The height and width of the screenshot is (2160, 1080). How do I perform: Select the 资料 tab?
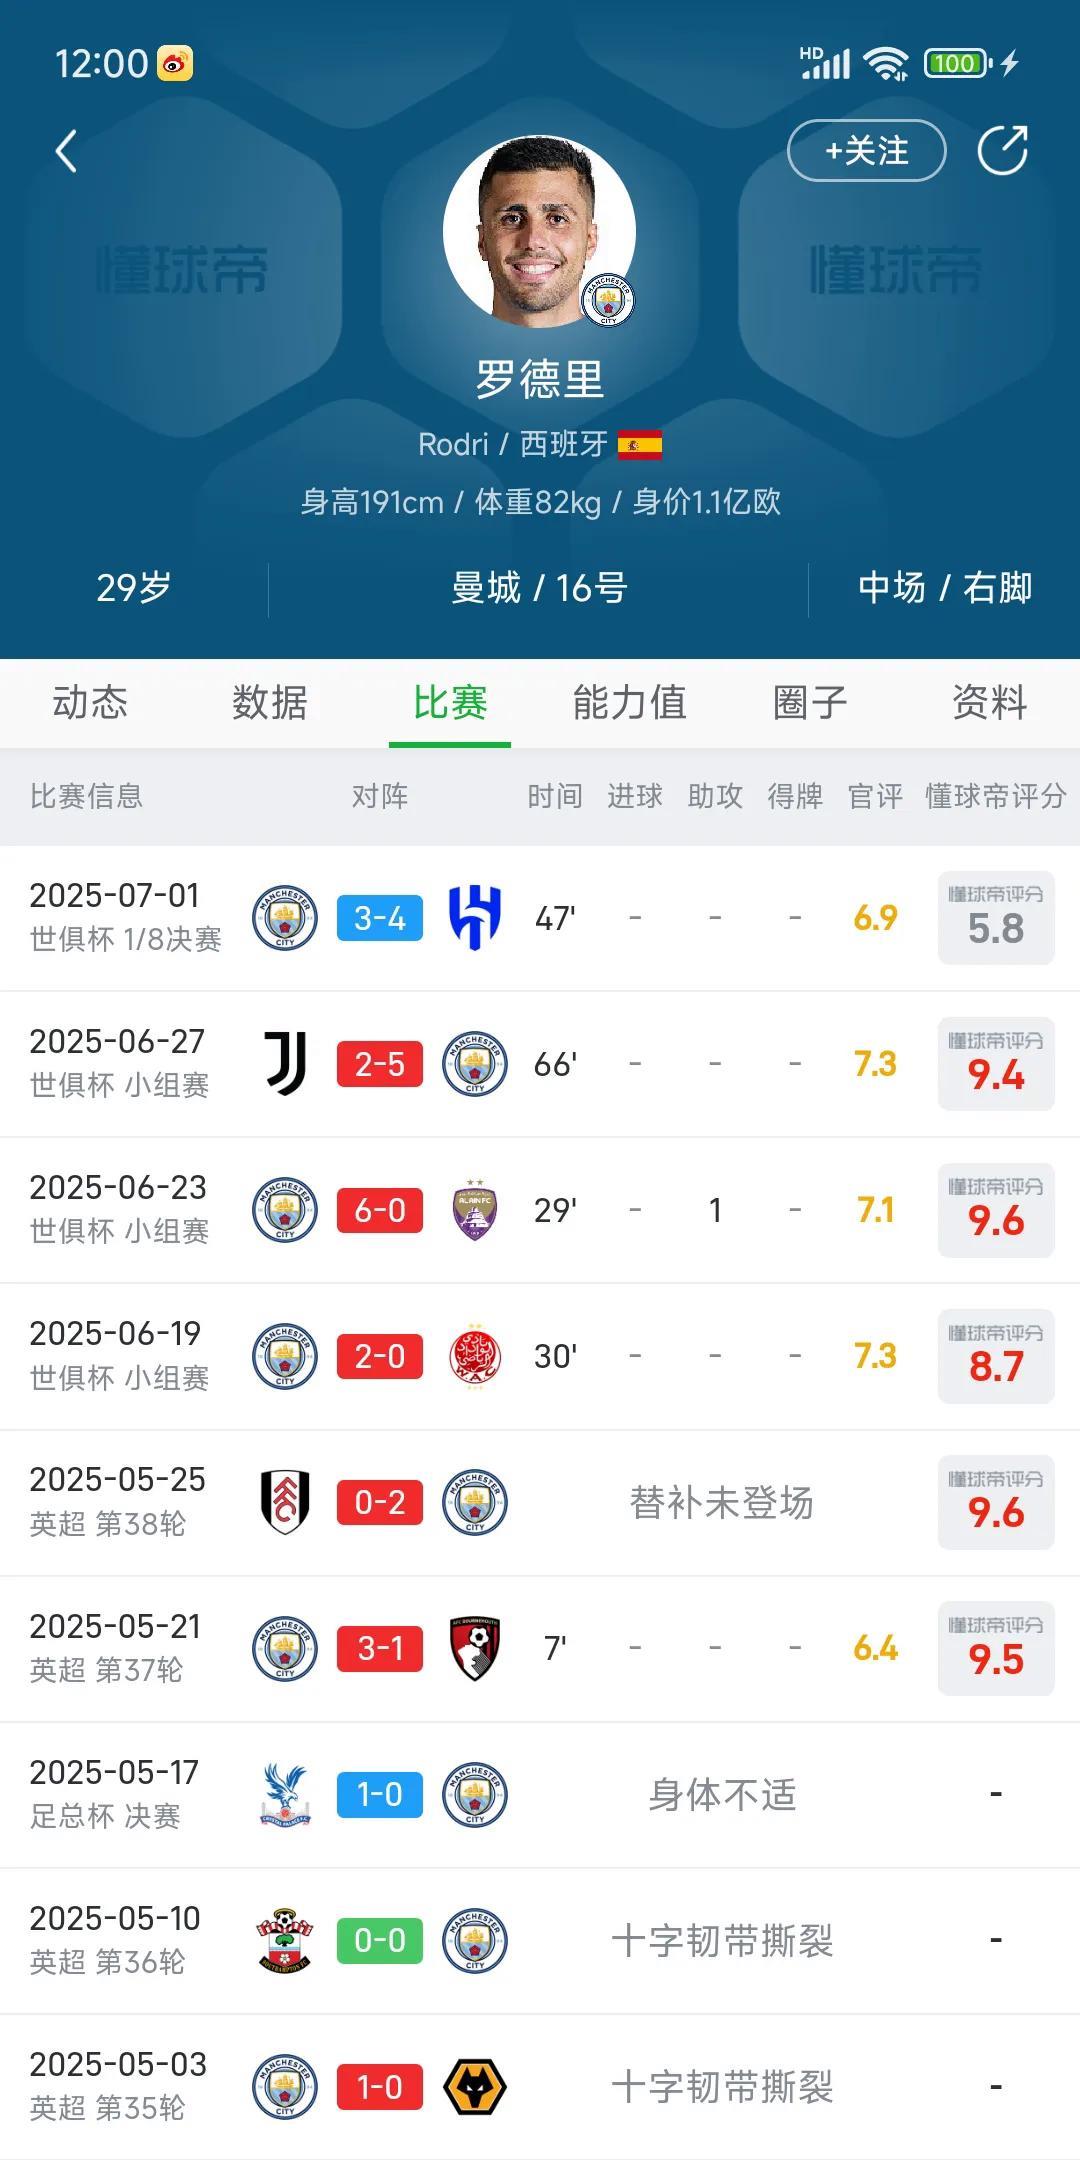989,703
